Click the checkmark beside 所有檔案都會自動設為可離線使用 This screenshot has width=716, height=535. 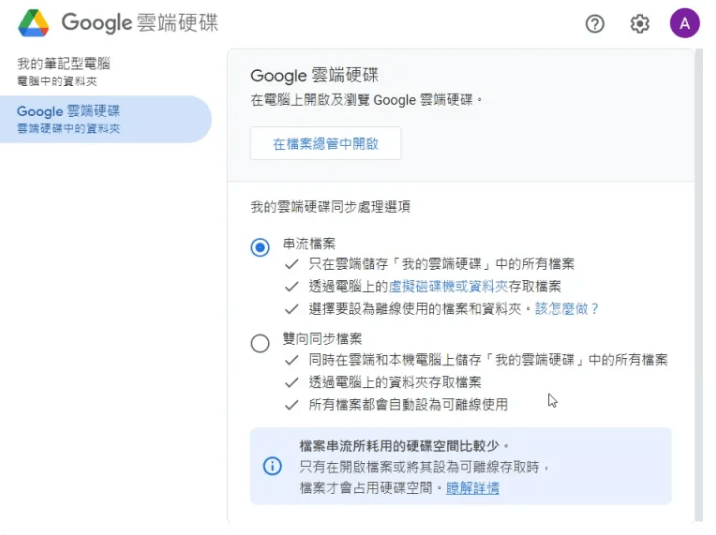pyautogui.click(x=292, y=405)
